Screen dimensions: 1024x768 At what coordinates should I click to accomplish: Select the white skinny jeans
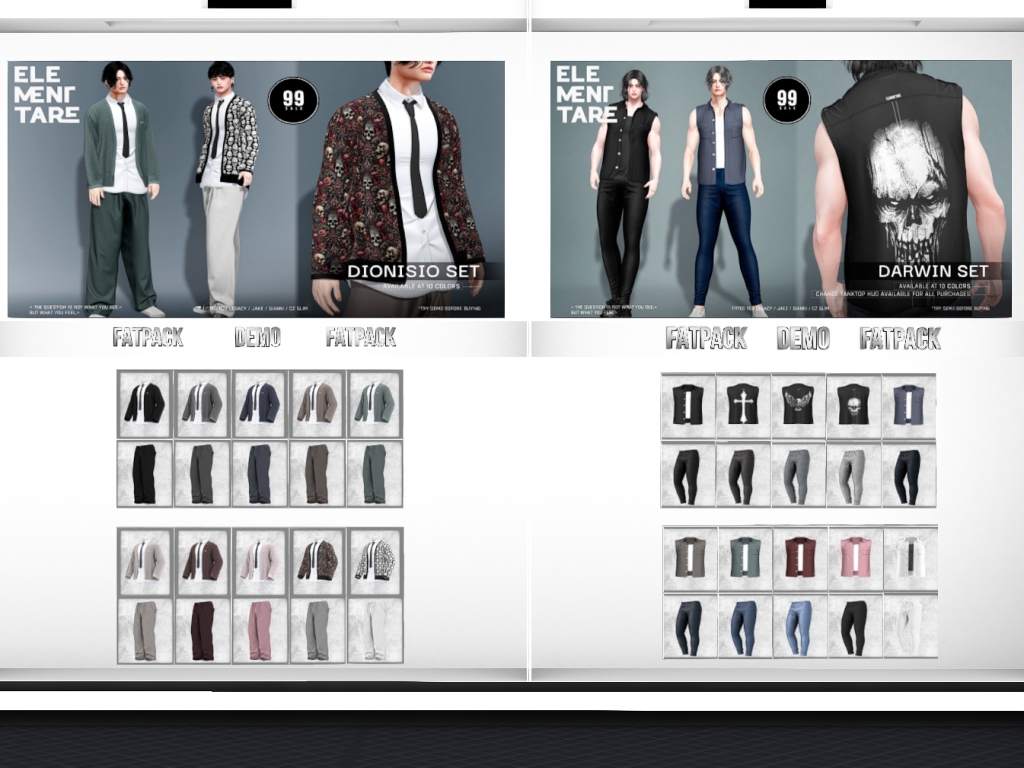tap(910, 627)
